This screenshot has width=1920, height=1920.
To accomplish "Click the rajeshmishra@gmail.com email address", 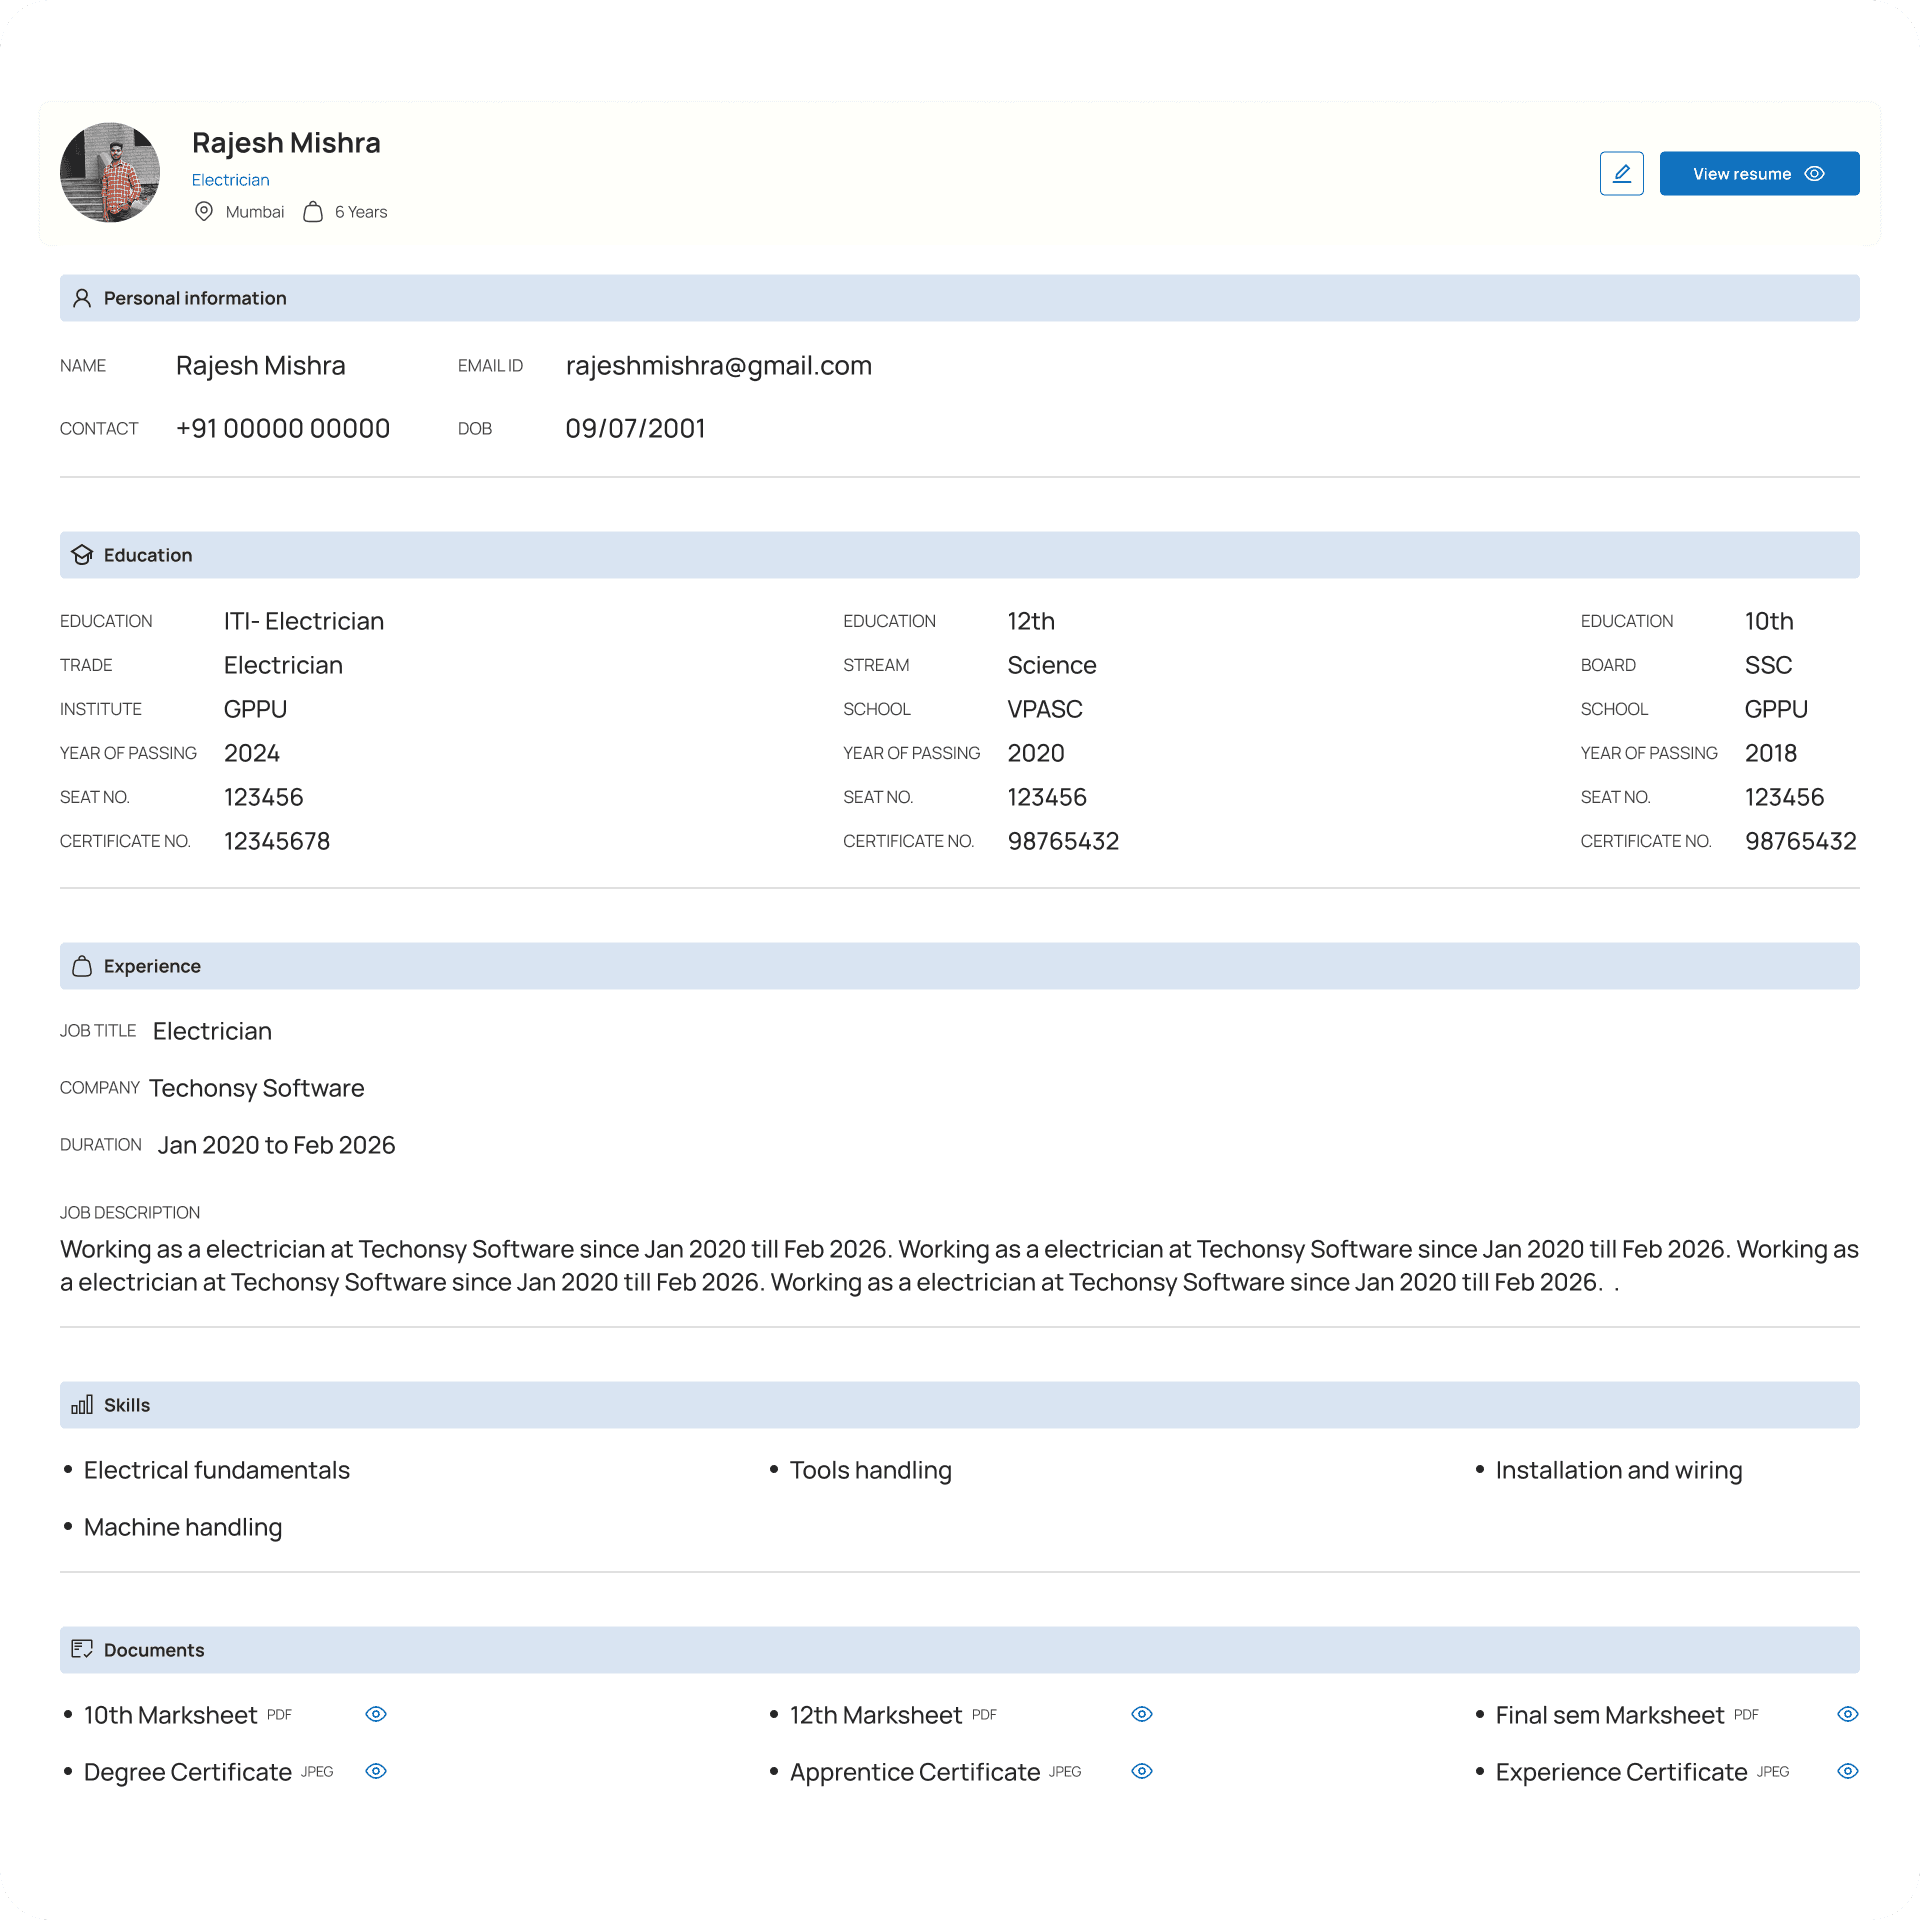I will click(719, 366).
